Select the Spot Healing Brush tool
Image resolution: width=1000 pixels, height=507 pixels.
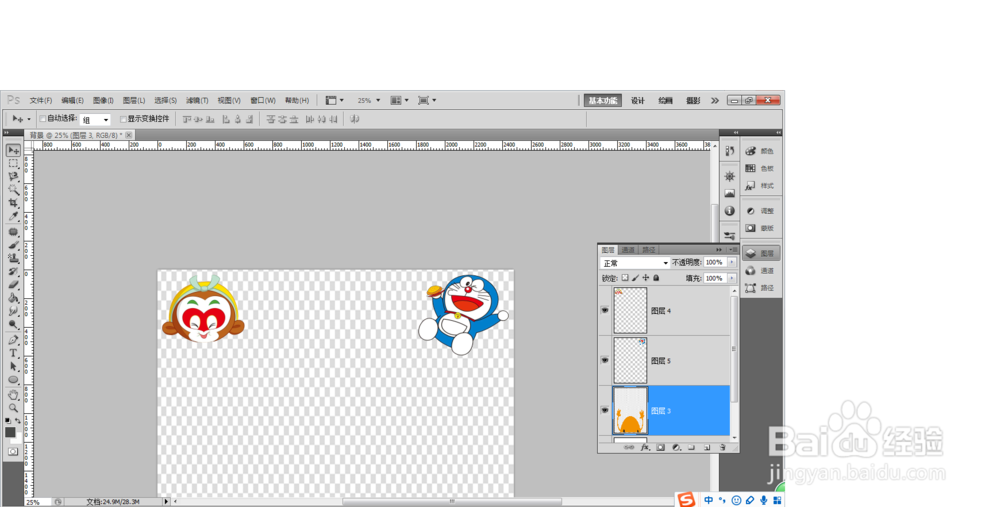click(x=13, y=232)
